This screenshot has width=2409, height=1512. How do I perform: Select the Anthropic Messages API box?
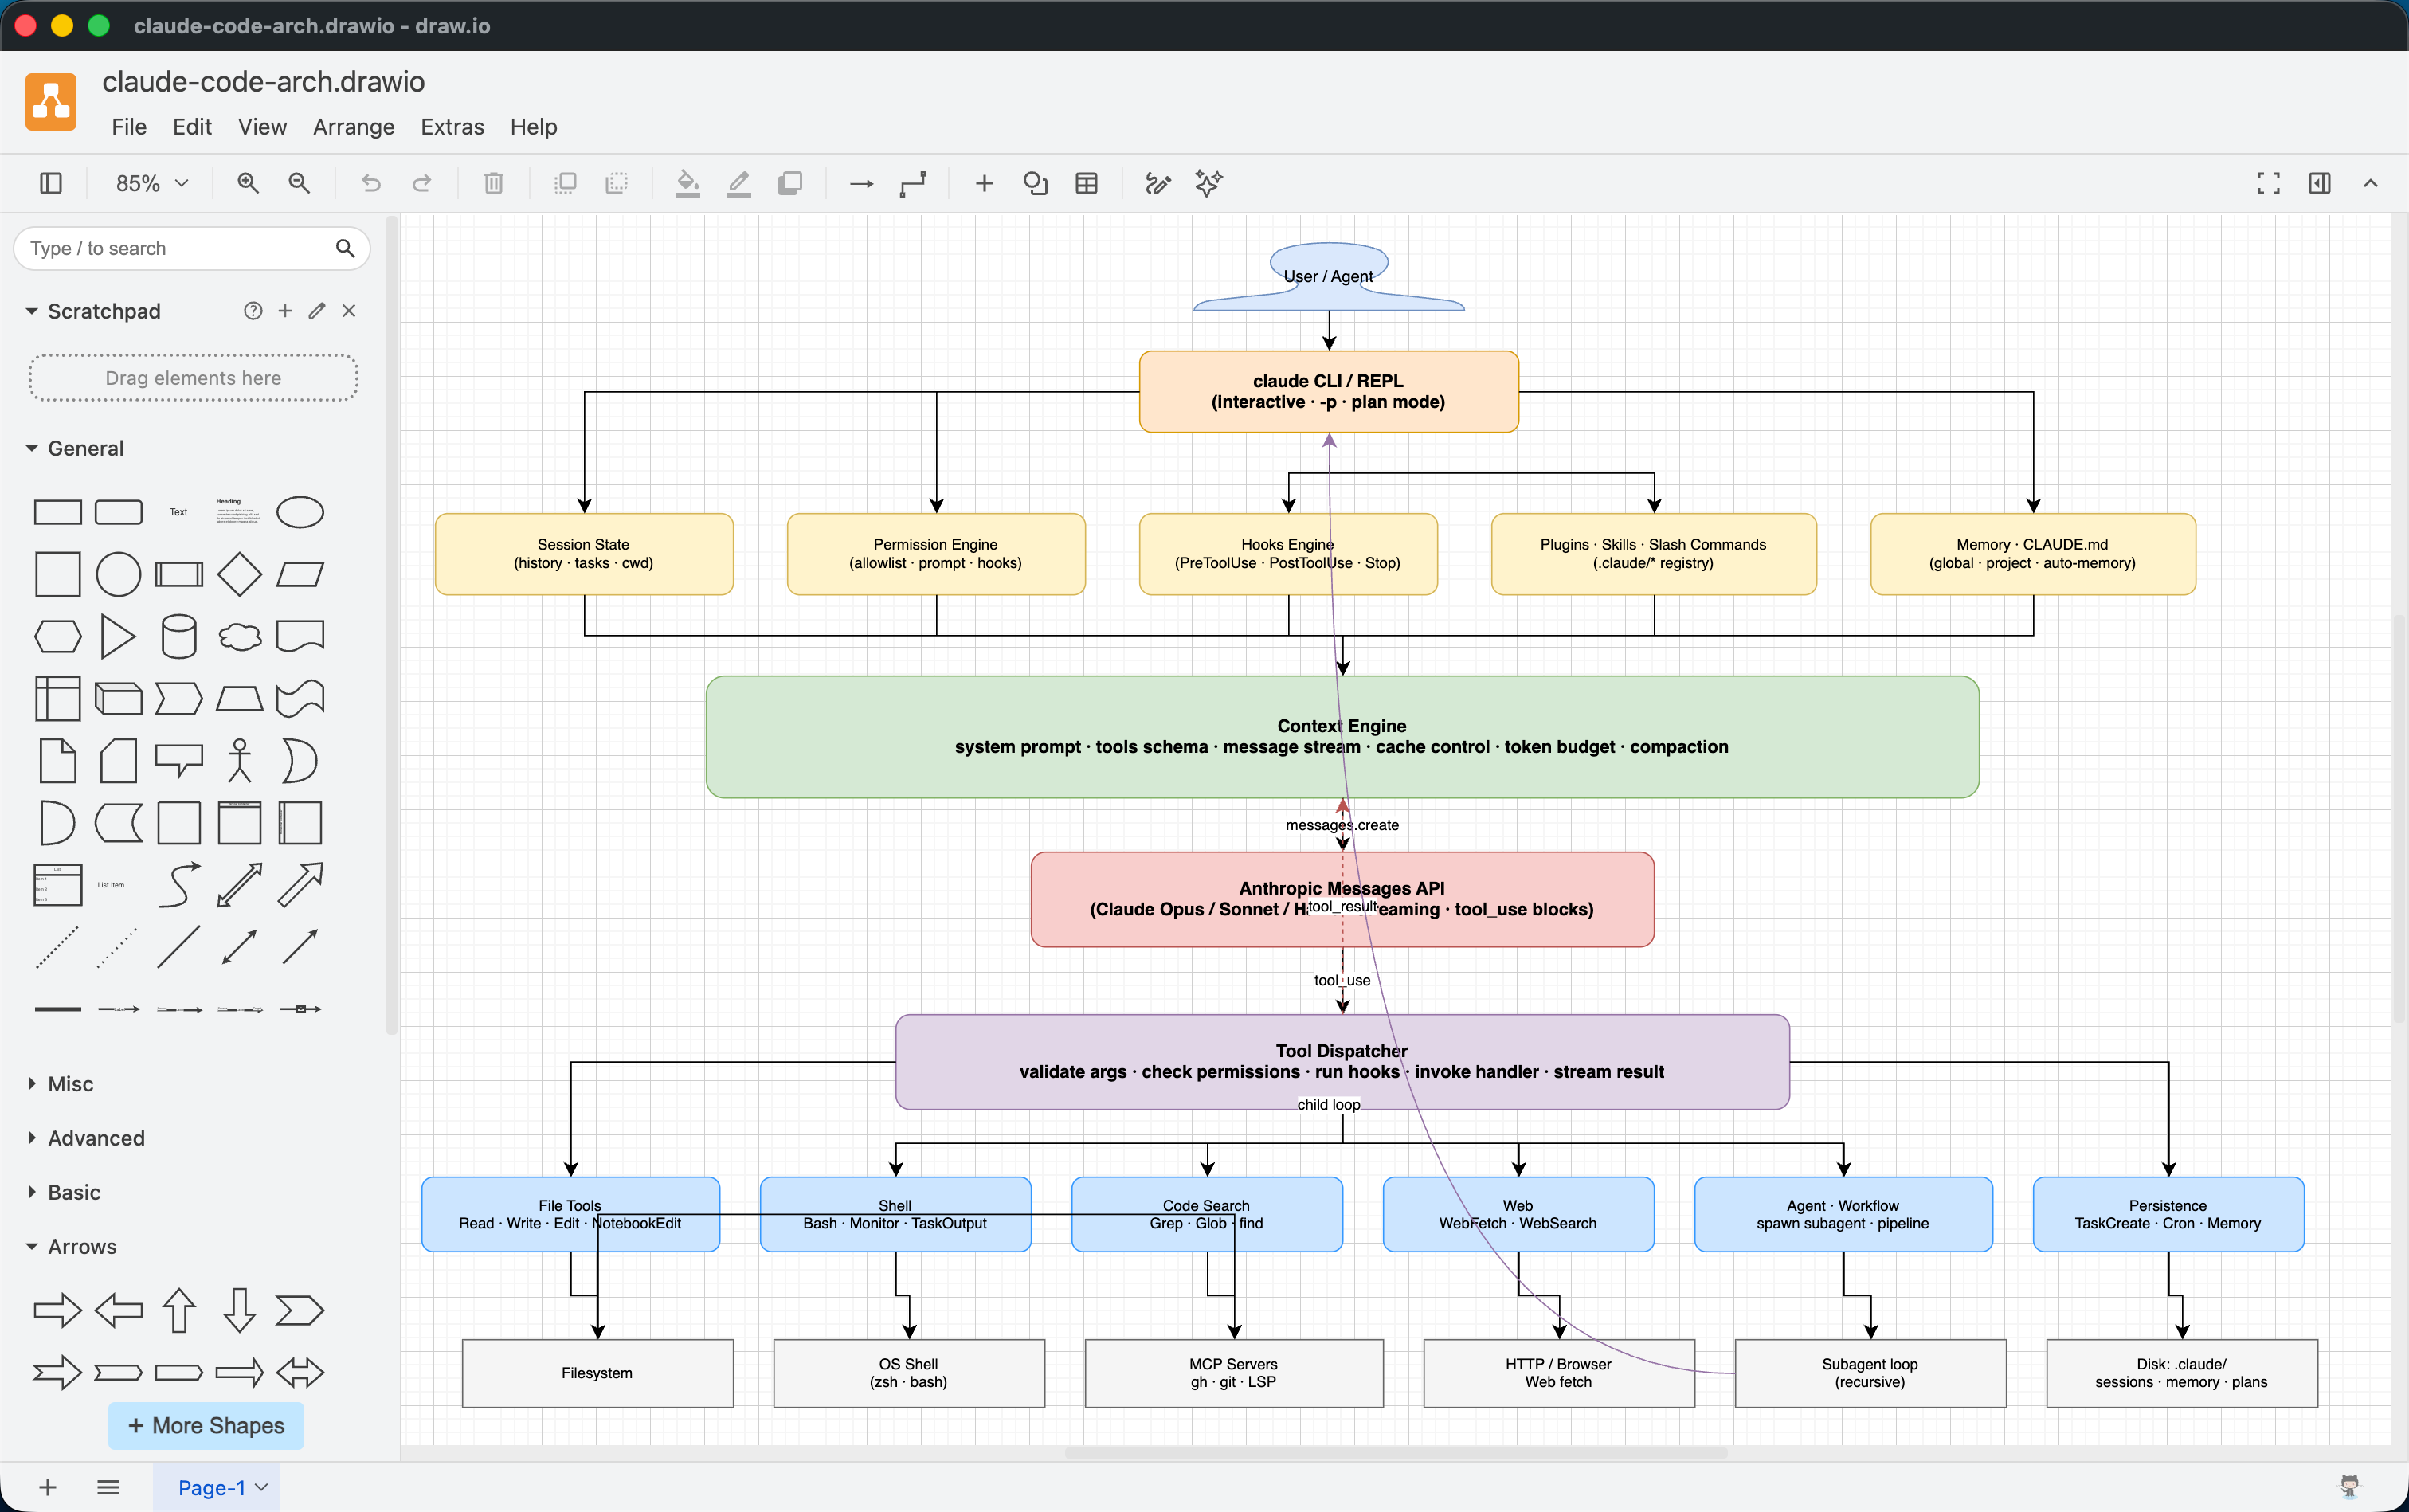point(1342,899)
